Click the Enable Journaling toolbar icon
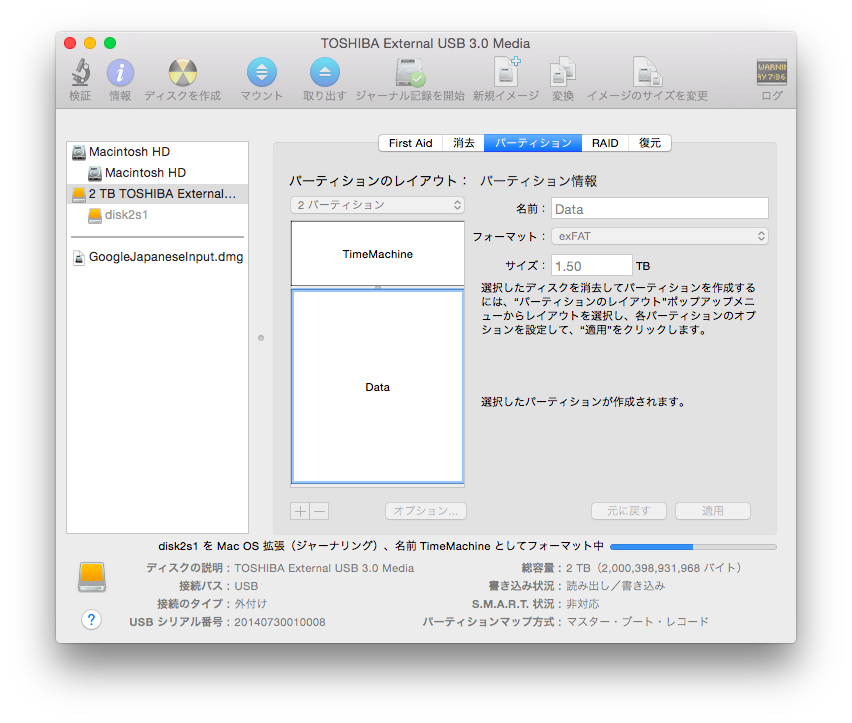This screenshot has width=852, height=723. (x=410, y=73)
